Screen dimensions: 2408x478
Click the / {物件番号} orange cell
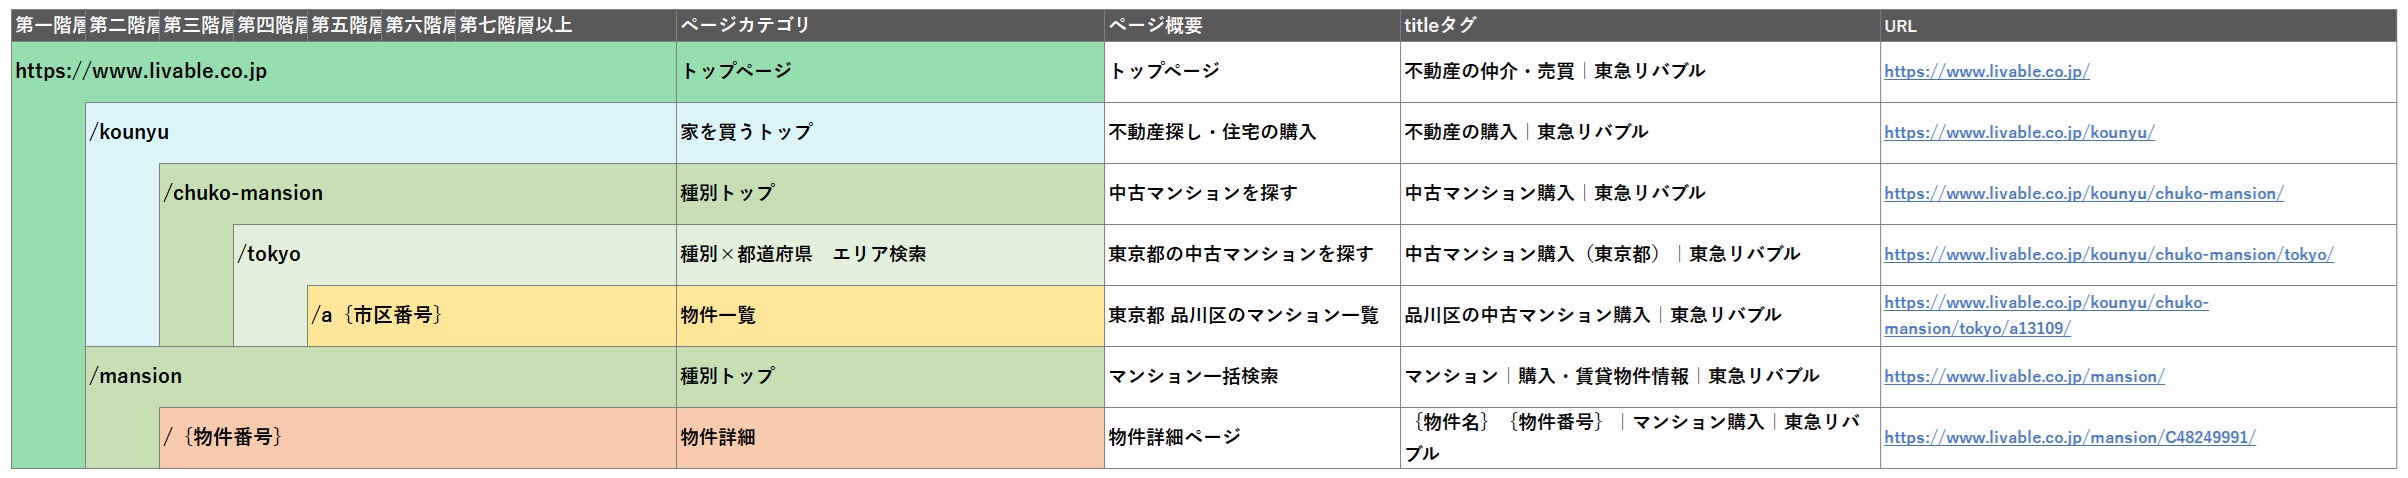click(x=223, y=438)
